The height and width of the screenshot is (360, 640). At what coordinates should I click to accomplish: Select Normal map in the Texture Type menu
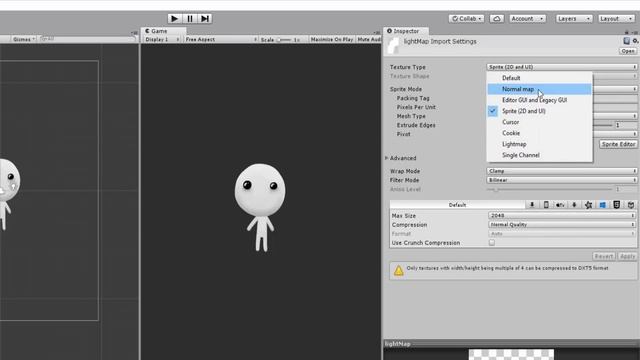(540, 89)
